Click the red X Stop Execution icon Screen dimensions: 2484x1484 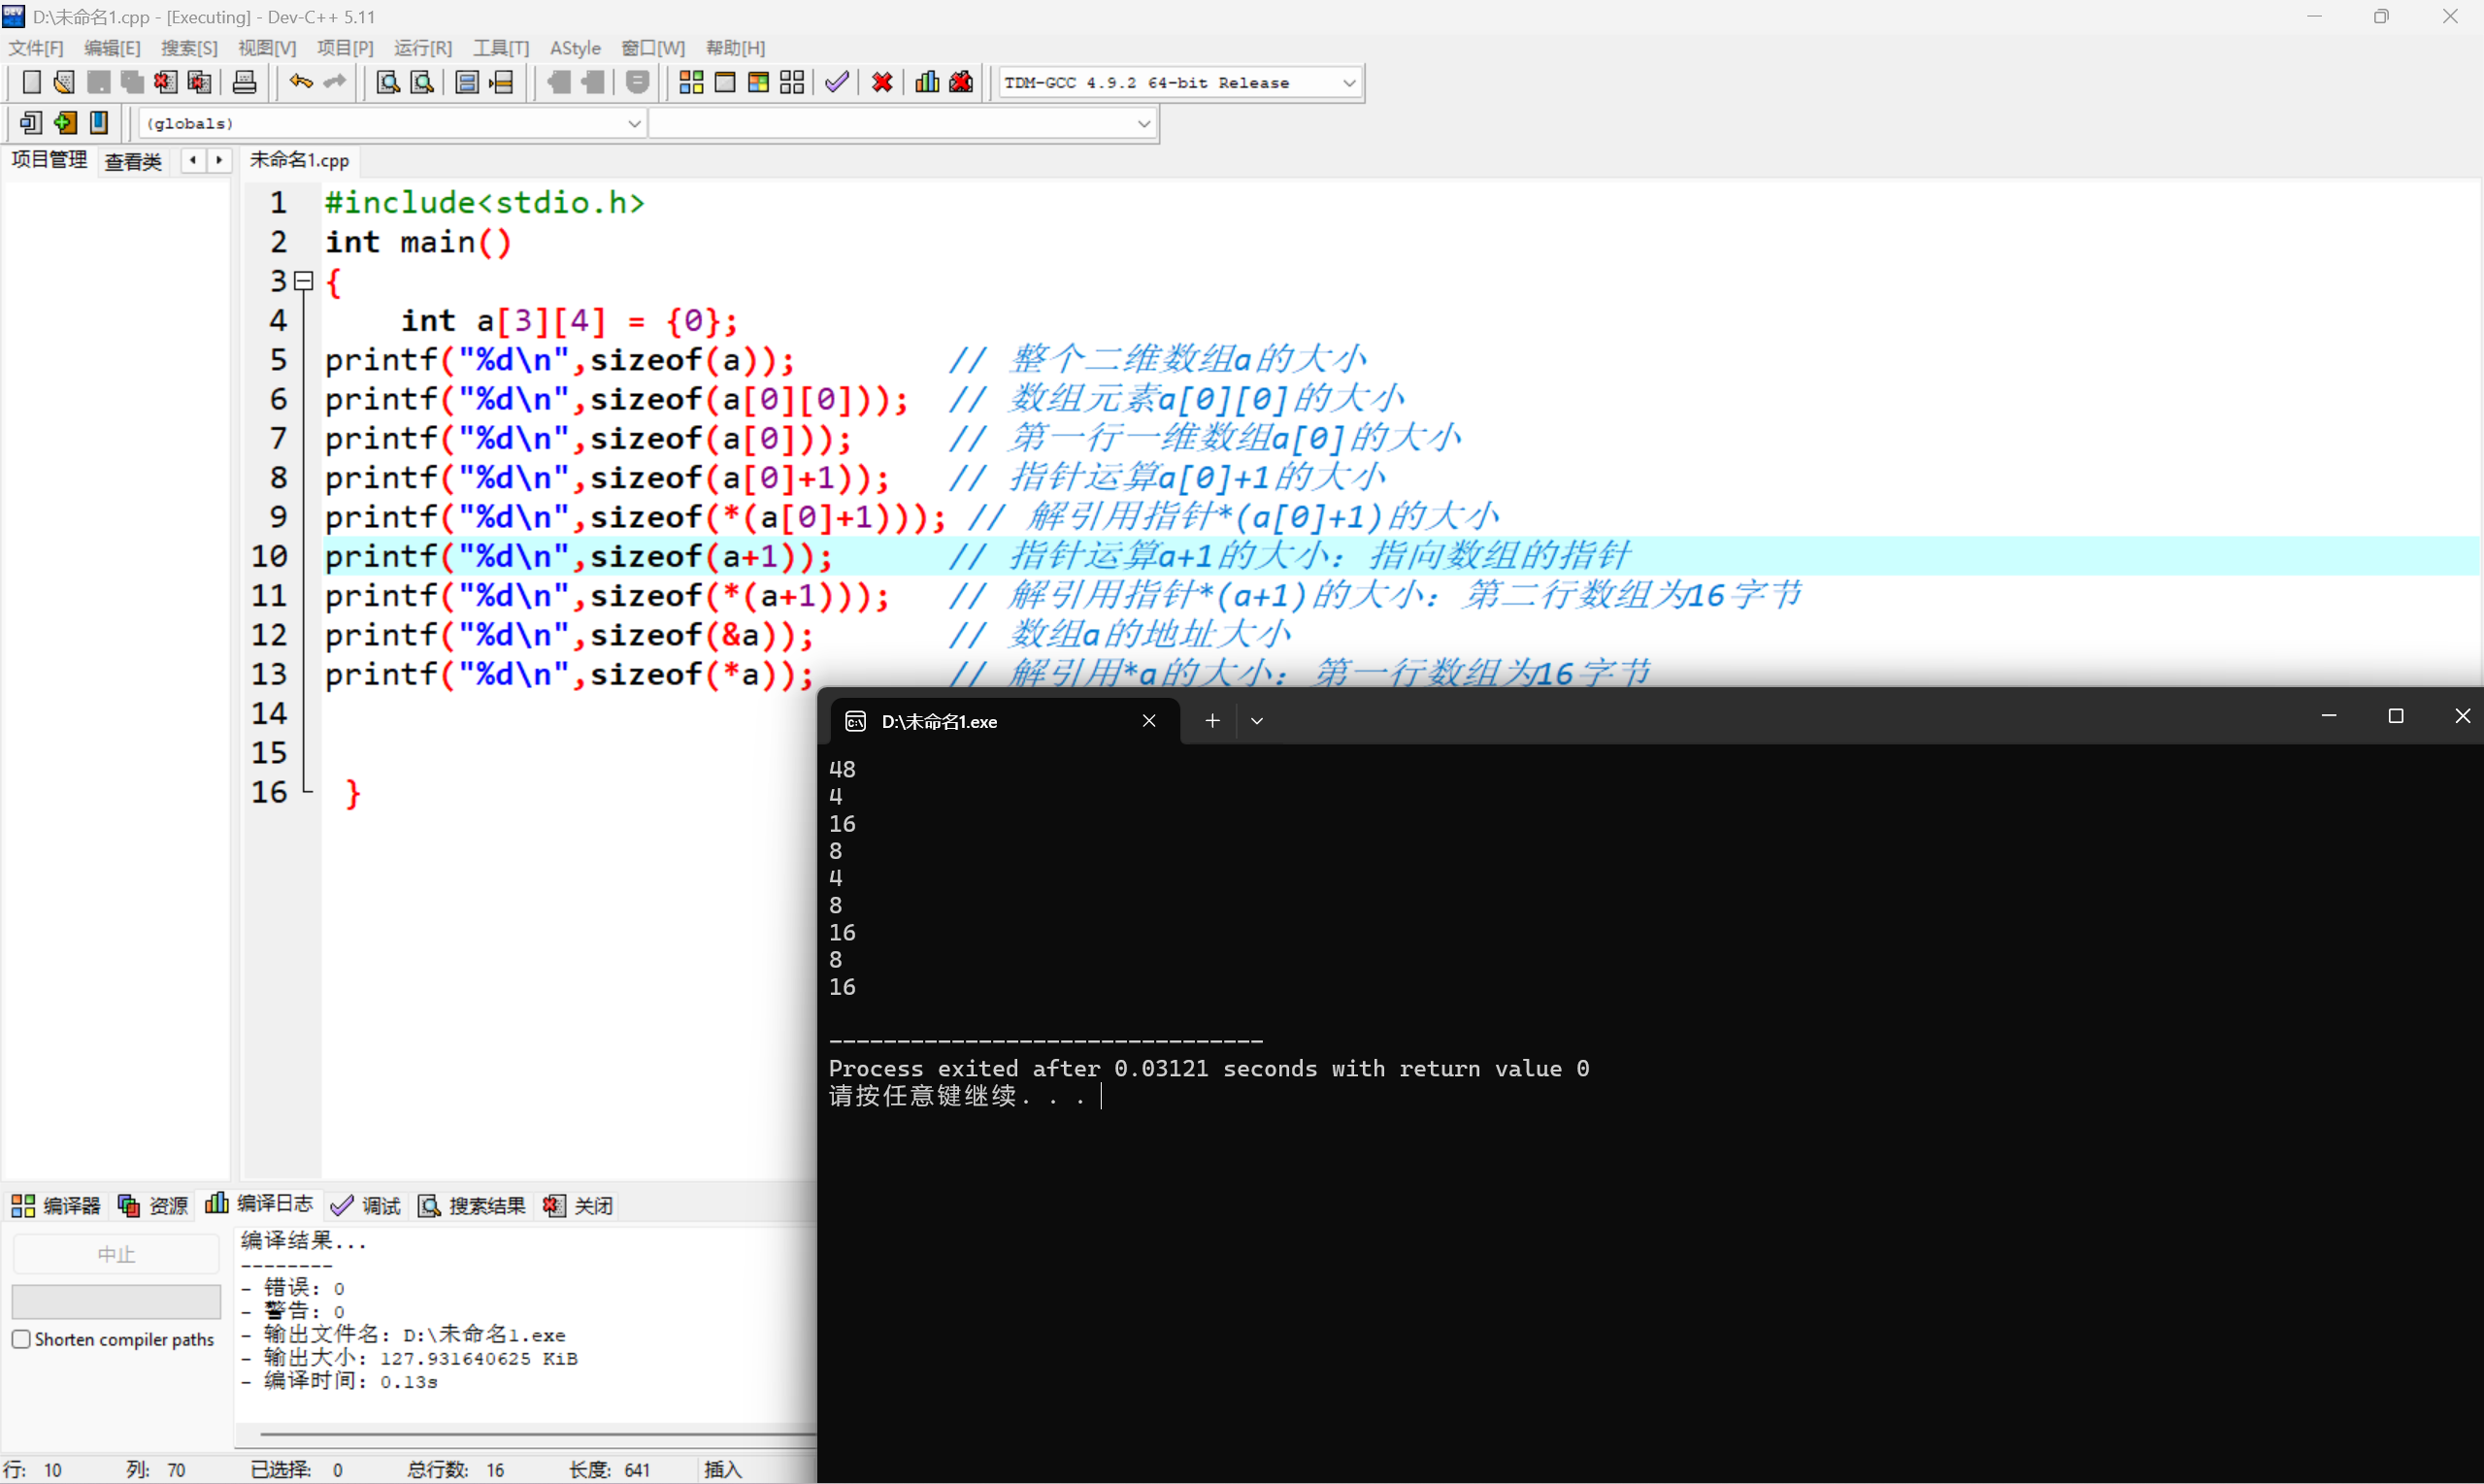tap(882, 82)
